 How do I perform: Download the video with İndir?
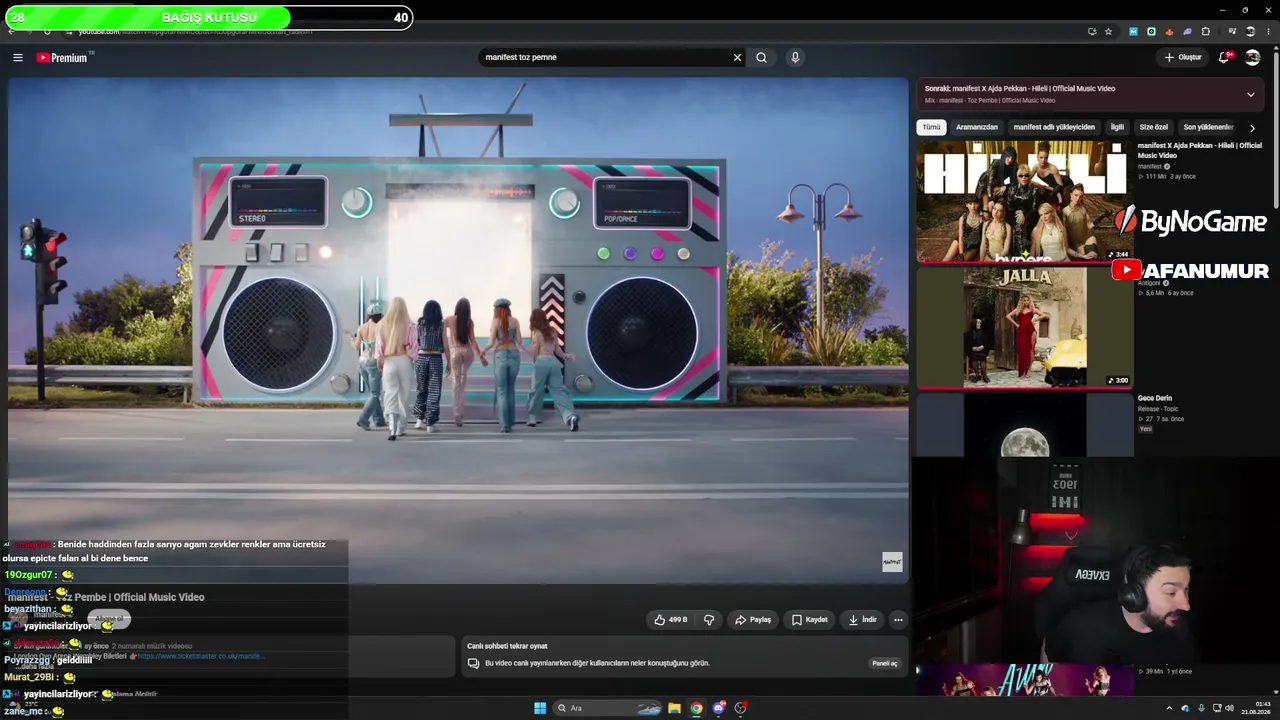point(862,620)
